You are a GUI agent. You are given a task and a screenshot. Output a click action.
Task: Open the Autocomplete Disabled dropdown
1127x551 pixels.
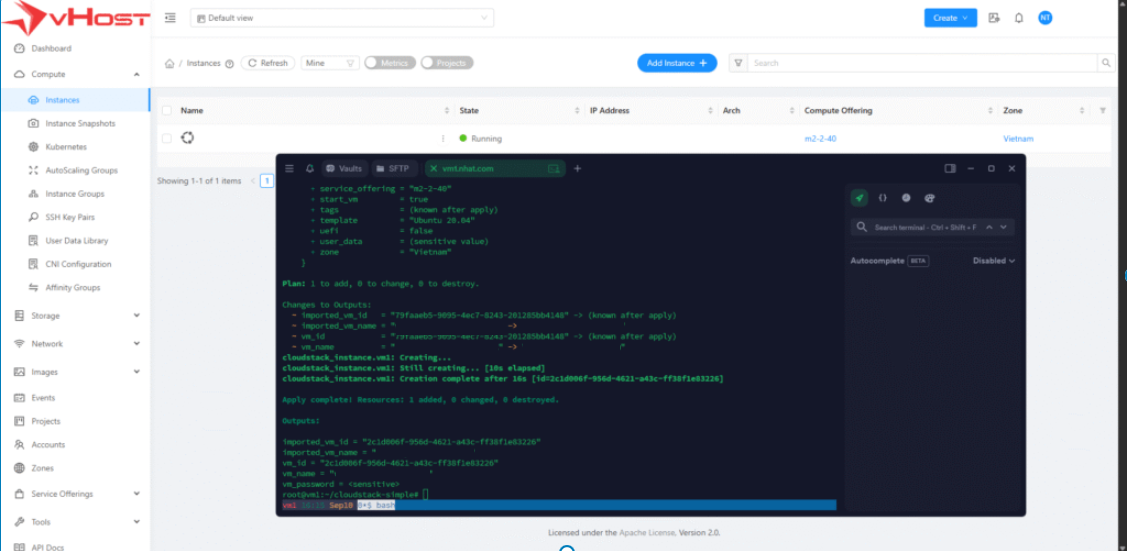(x=993, y=261)
